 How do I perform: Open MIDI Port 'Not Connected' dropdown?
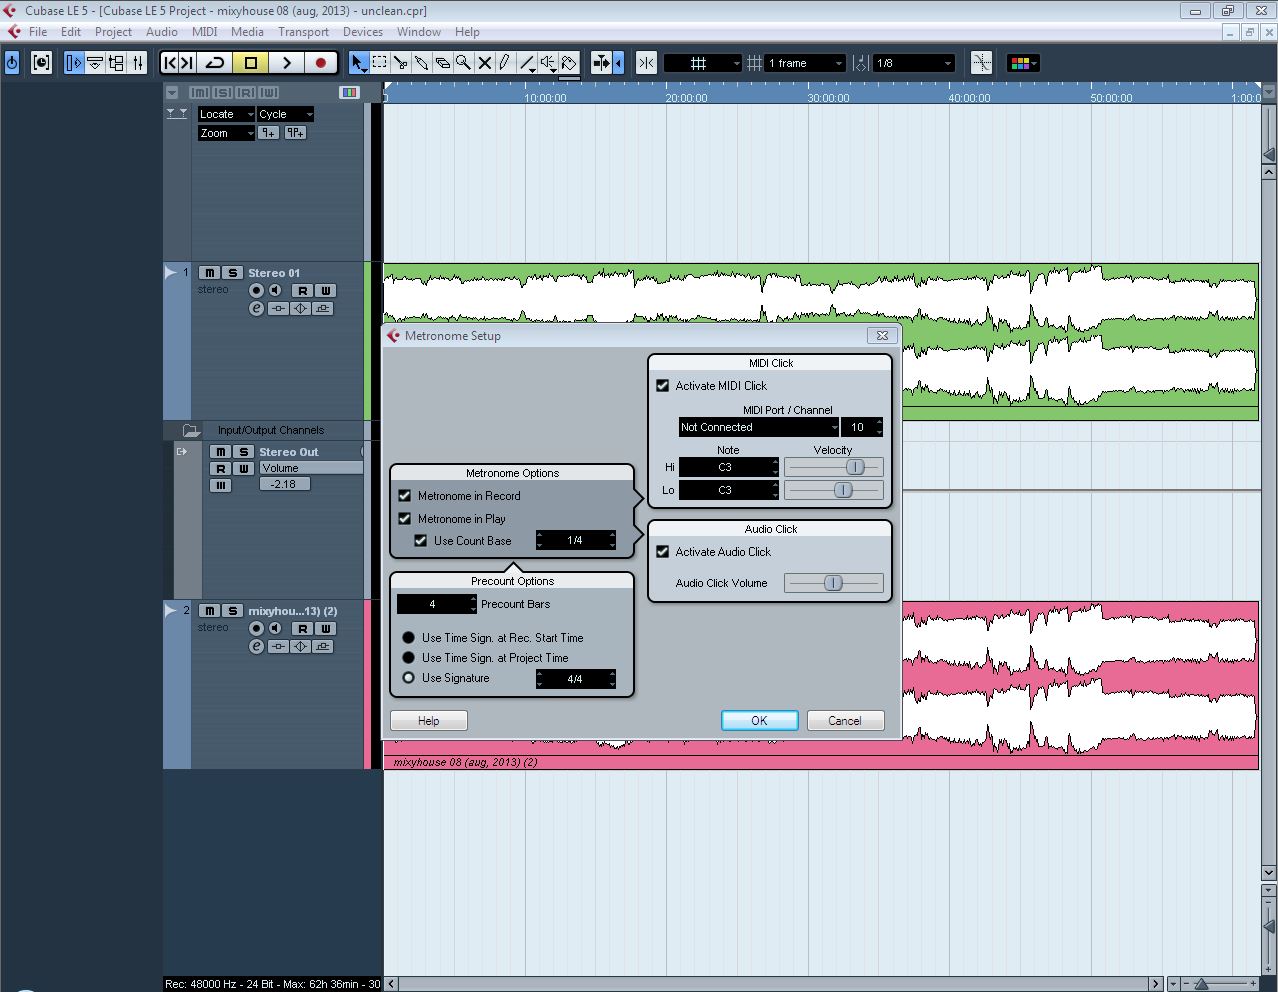click(758, 427)
